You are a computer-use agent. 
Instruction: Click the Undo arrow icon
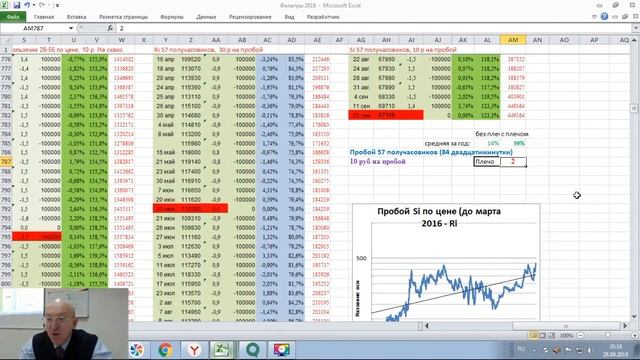pos(27,5)
